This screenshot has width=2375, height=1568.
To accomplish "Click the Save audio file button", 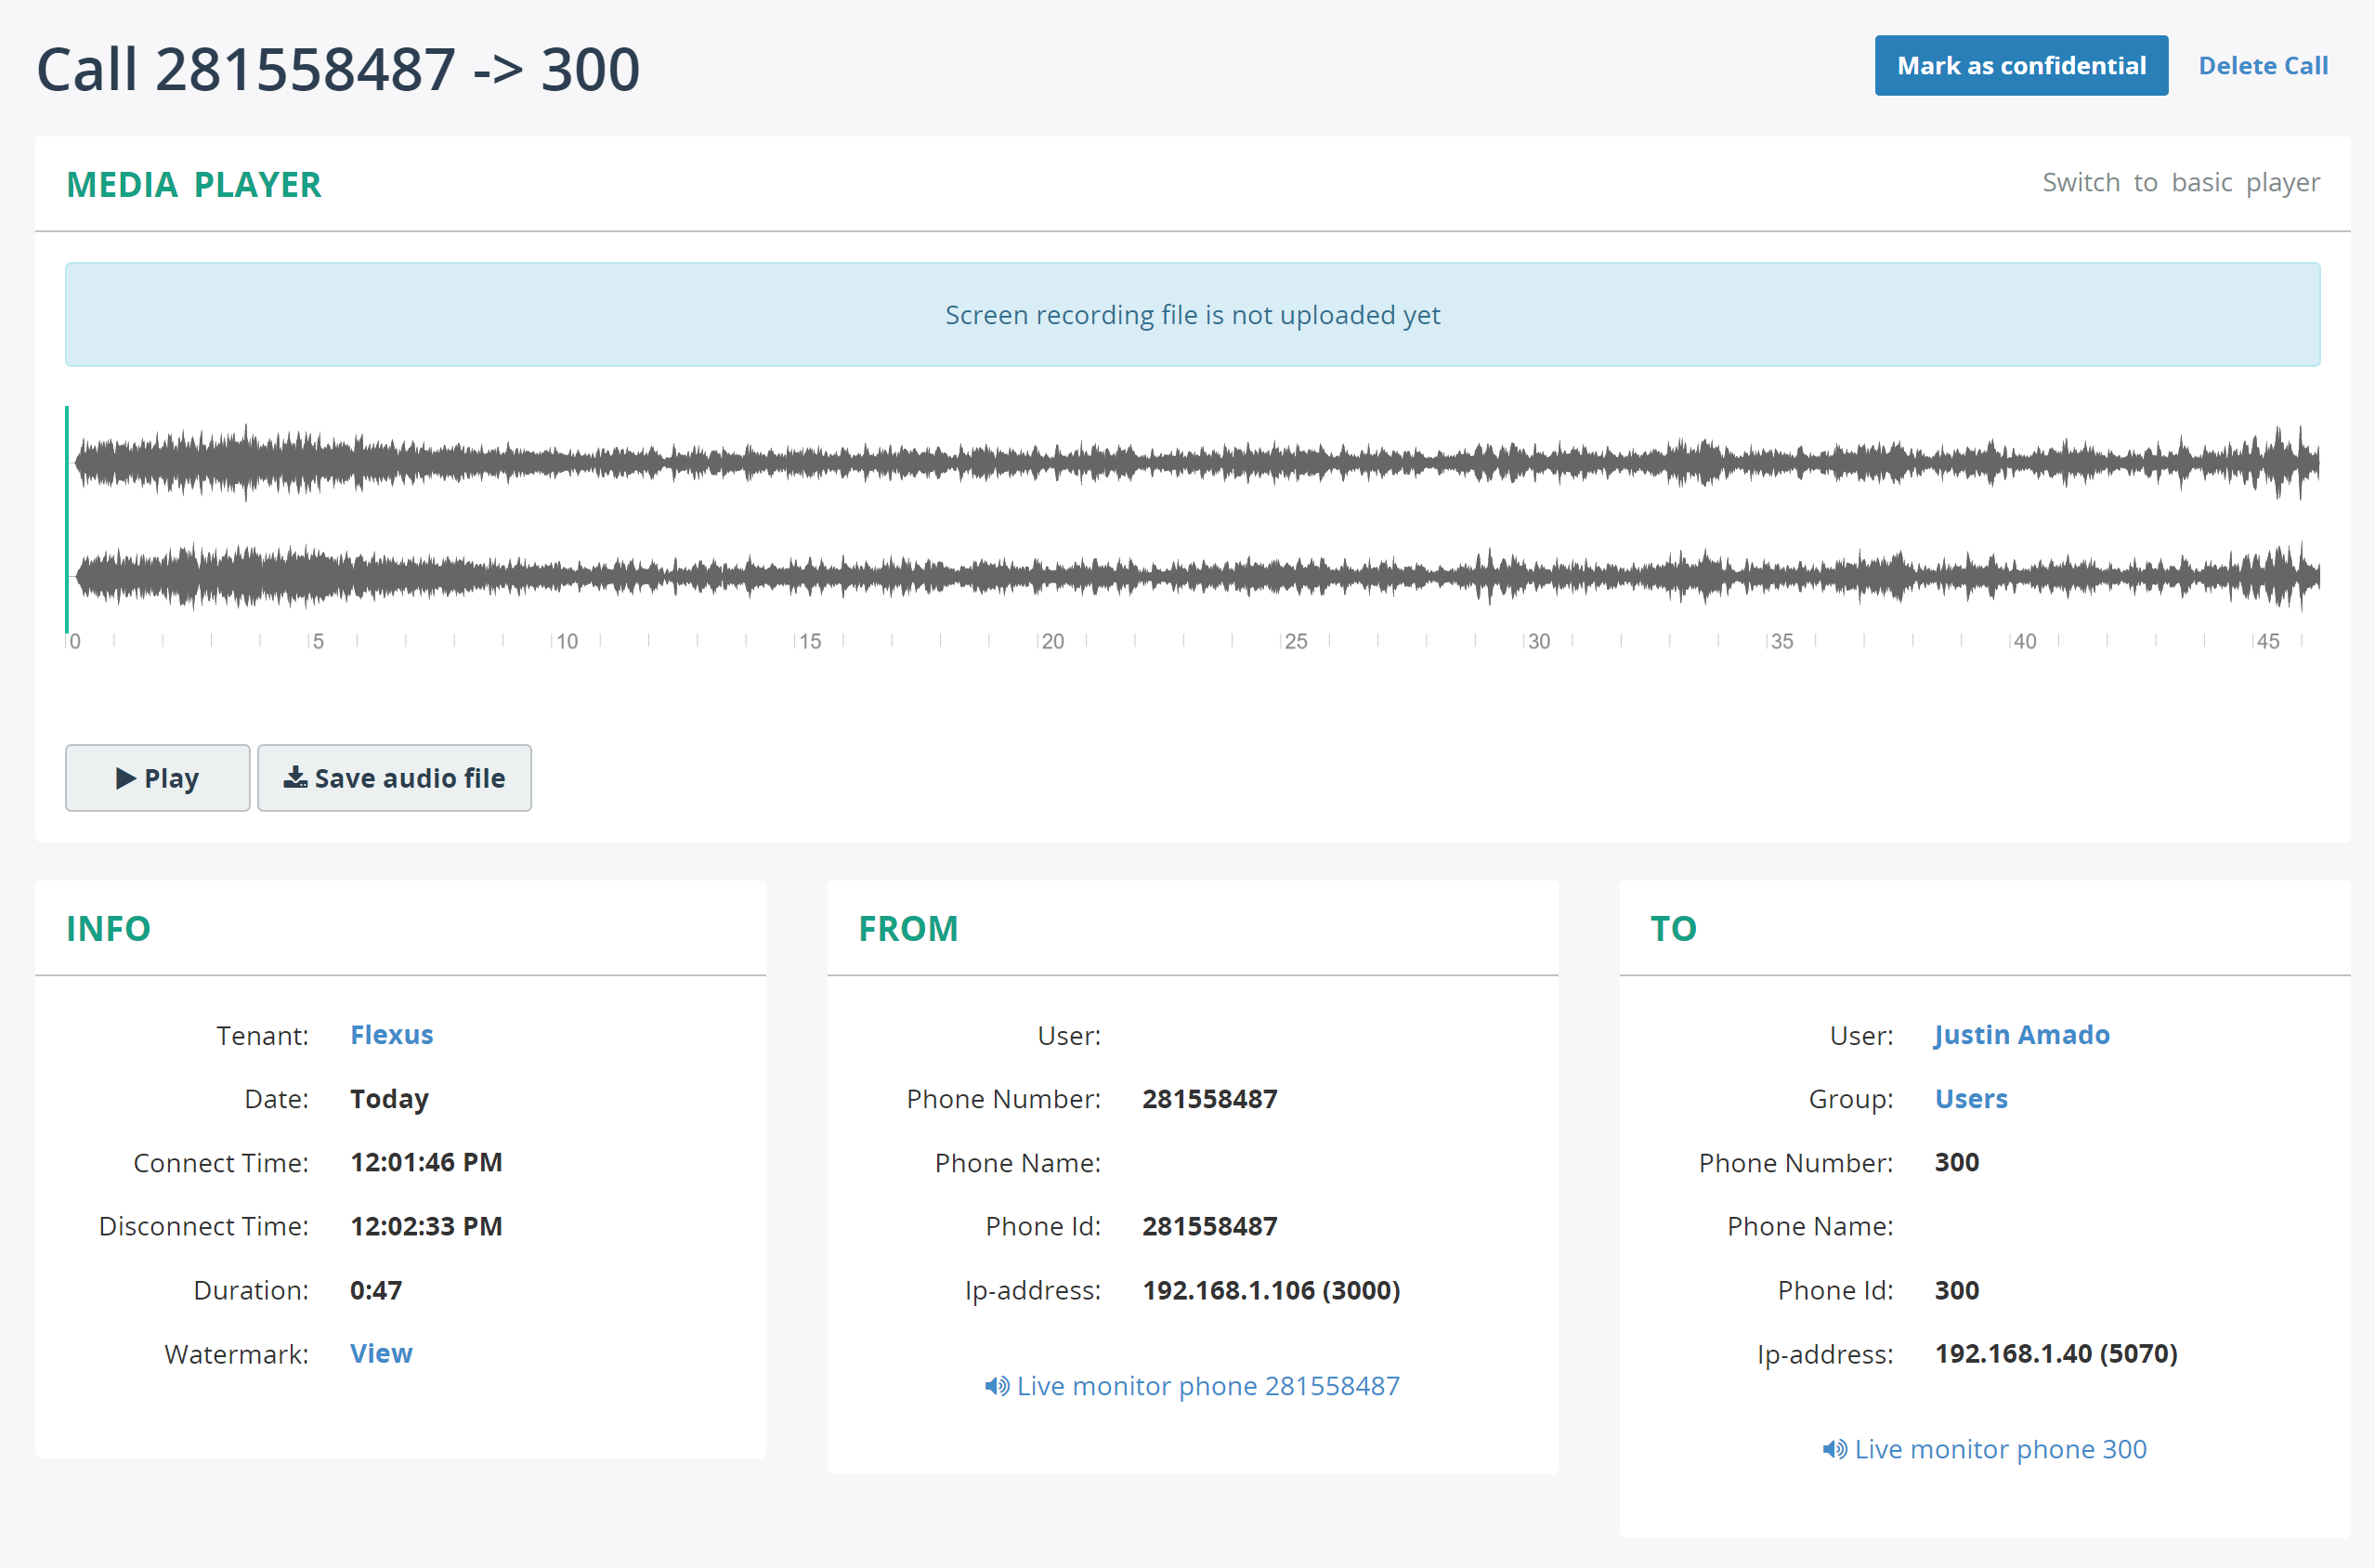I will (x=394, y=777).
